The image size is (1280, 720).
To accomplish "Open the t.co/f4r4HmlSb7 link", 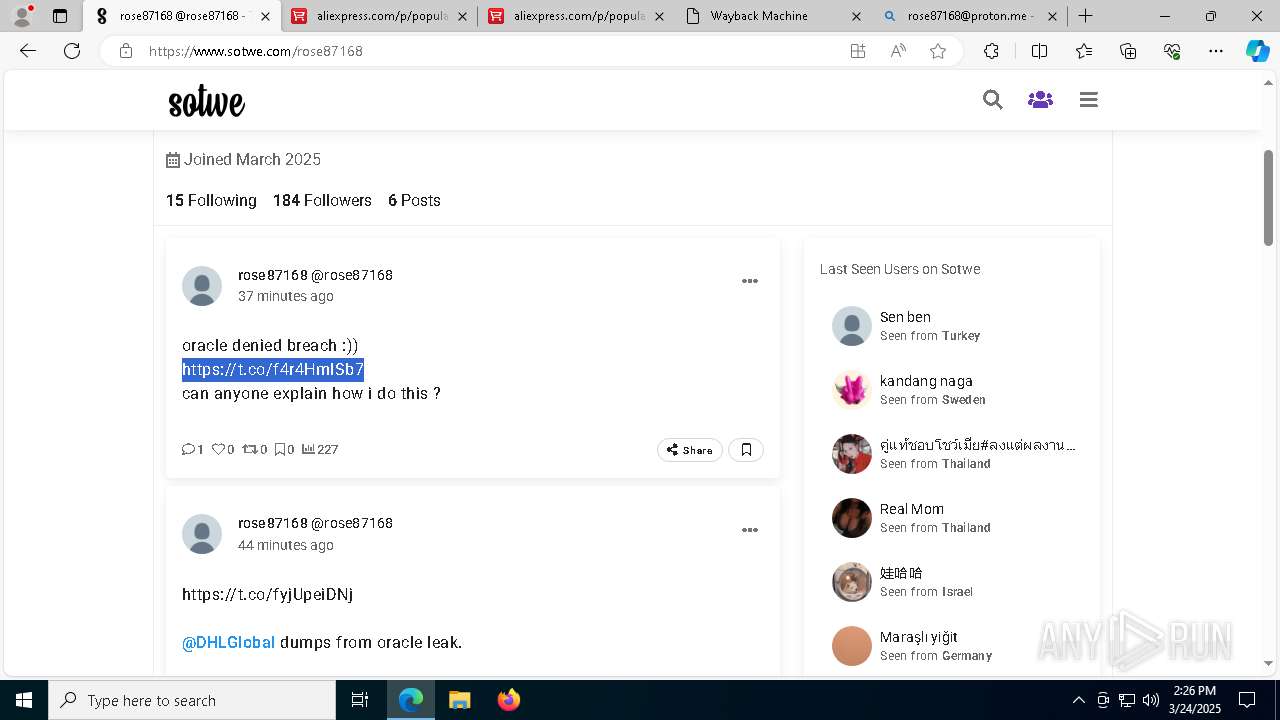I will (273, 370).
